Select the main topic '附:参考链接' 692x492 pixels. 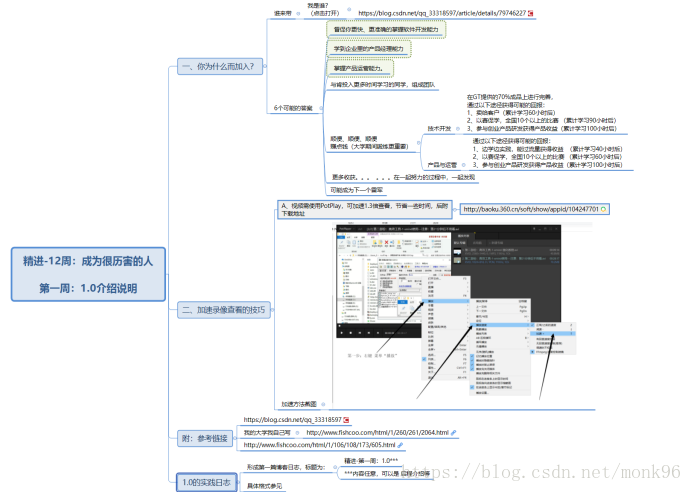point(205,439)
